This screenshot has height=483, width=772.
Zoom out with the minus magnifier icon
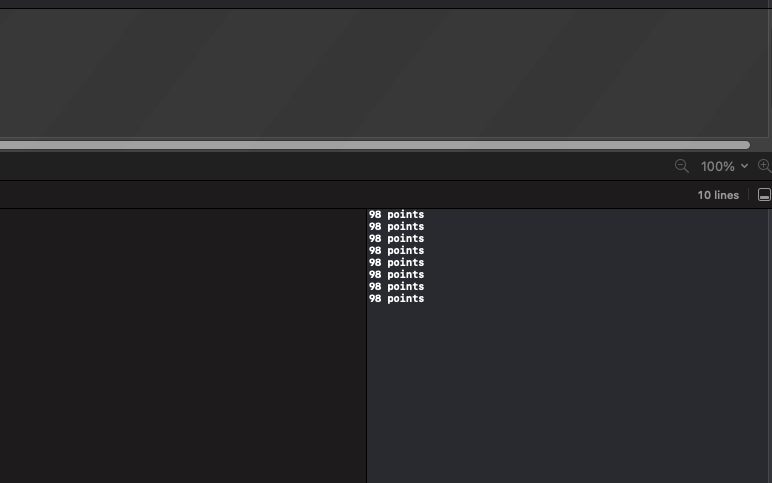coord(681,166)
